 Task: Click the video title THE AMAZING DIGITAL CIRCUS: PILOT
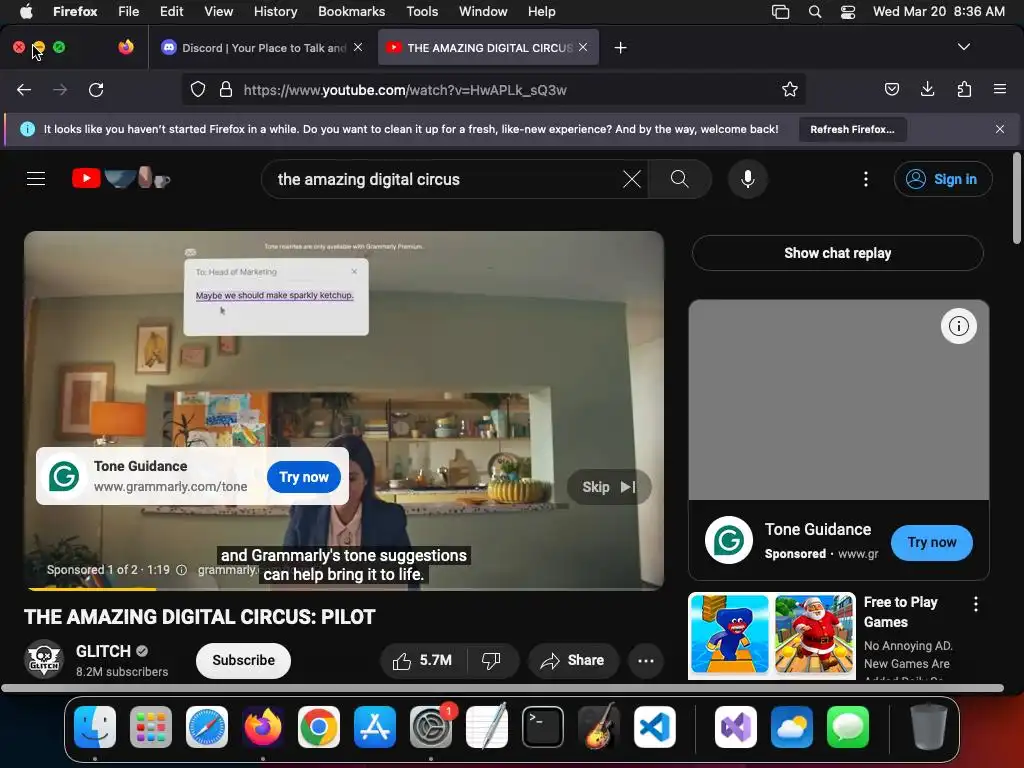tap(199, 617)
